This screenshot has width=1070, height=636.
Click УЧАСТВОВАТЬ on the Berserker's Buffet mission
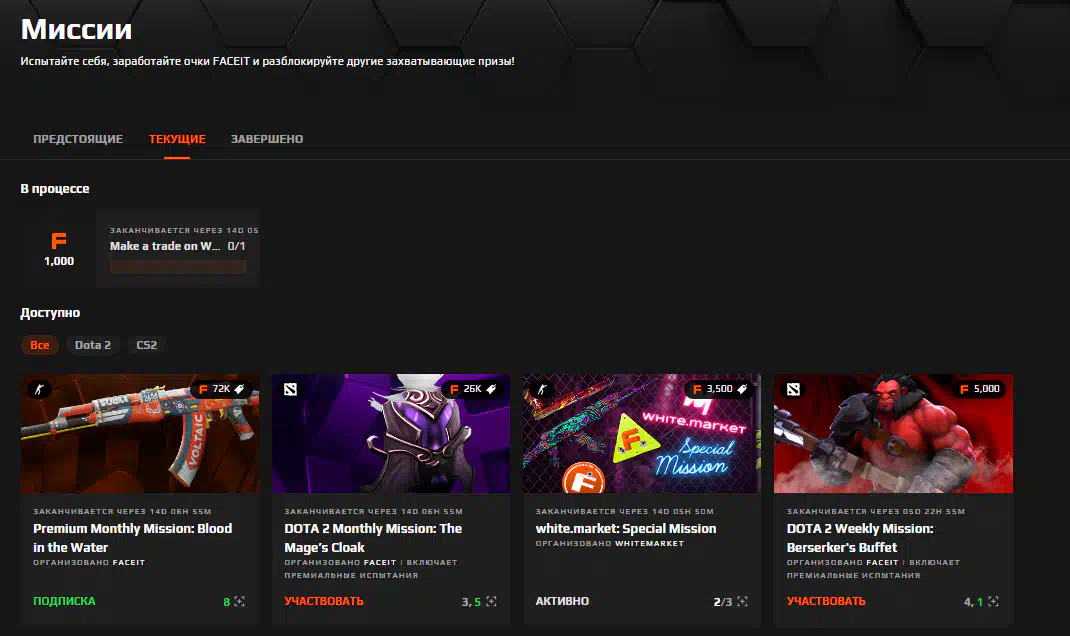pos(826,601)
